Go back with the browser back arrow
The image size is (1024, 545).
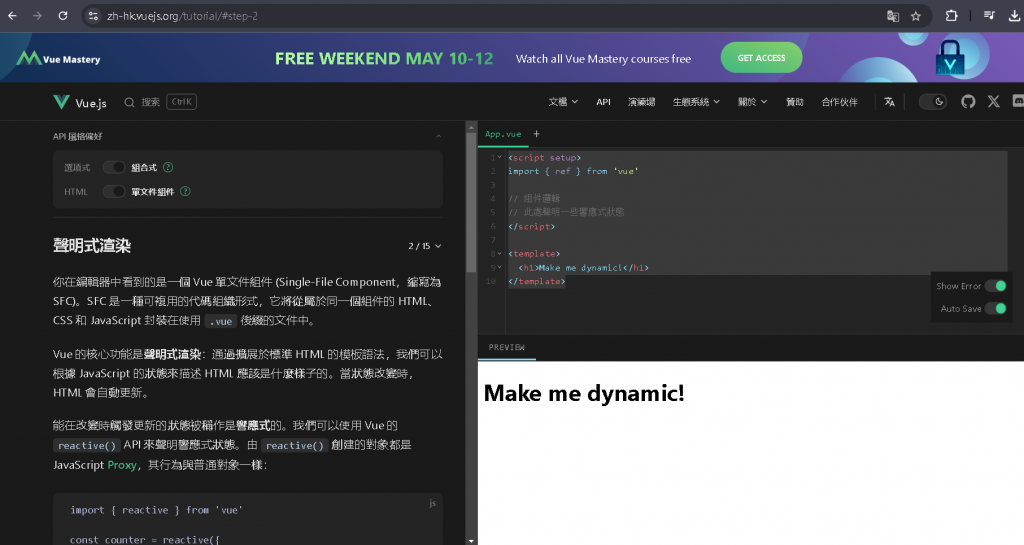[x=12, y=16]
